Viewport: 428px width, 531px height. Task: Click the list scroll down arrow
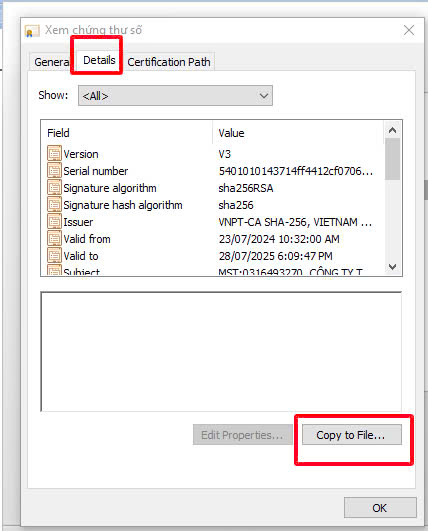point(392,267)
